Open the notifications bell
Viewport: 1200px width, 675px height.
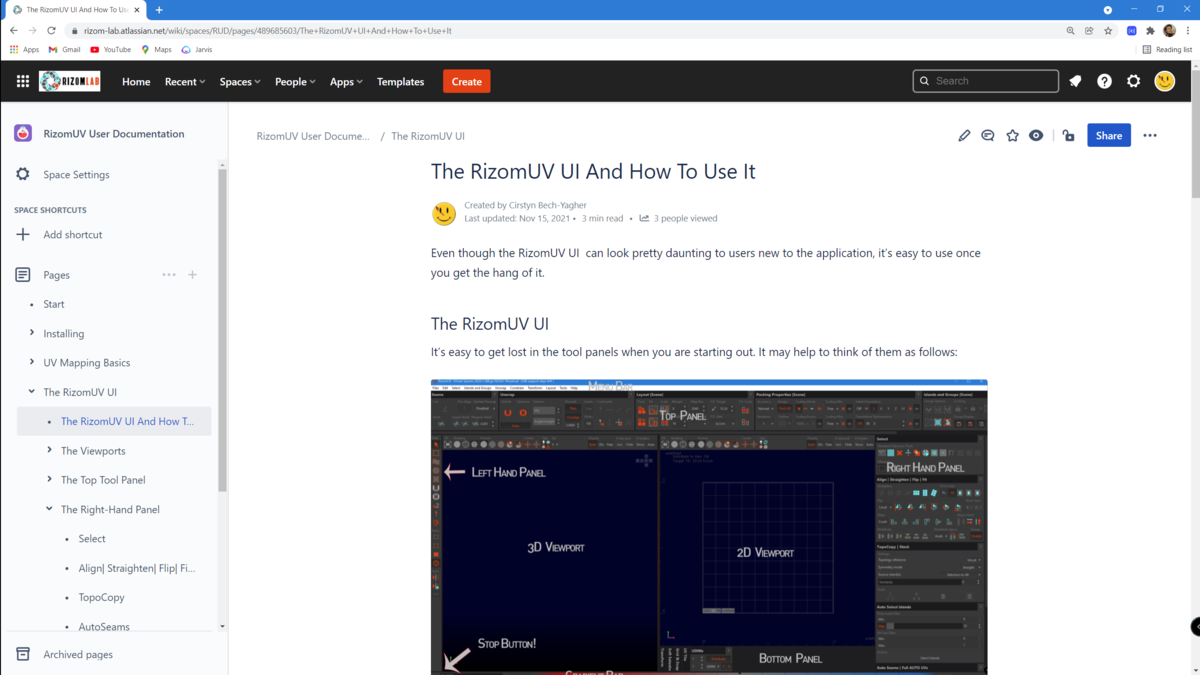[1074, 81]
